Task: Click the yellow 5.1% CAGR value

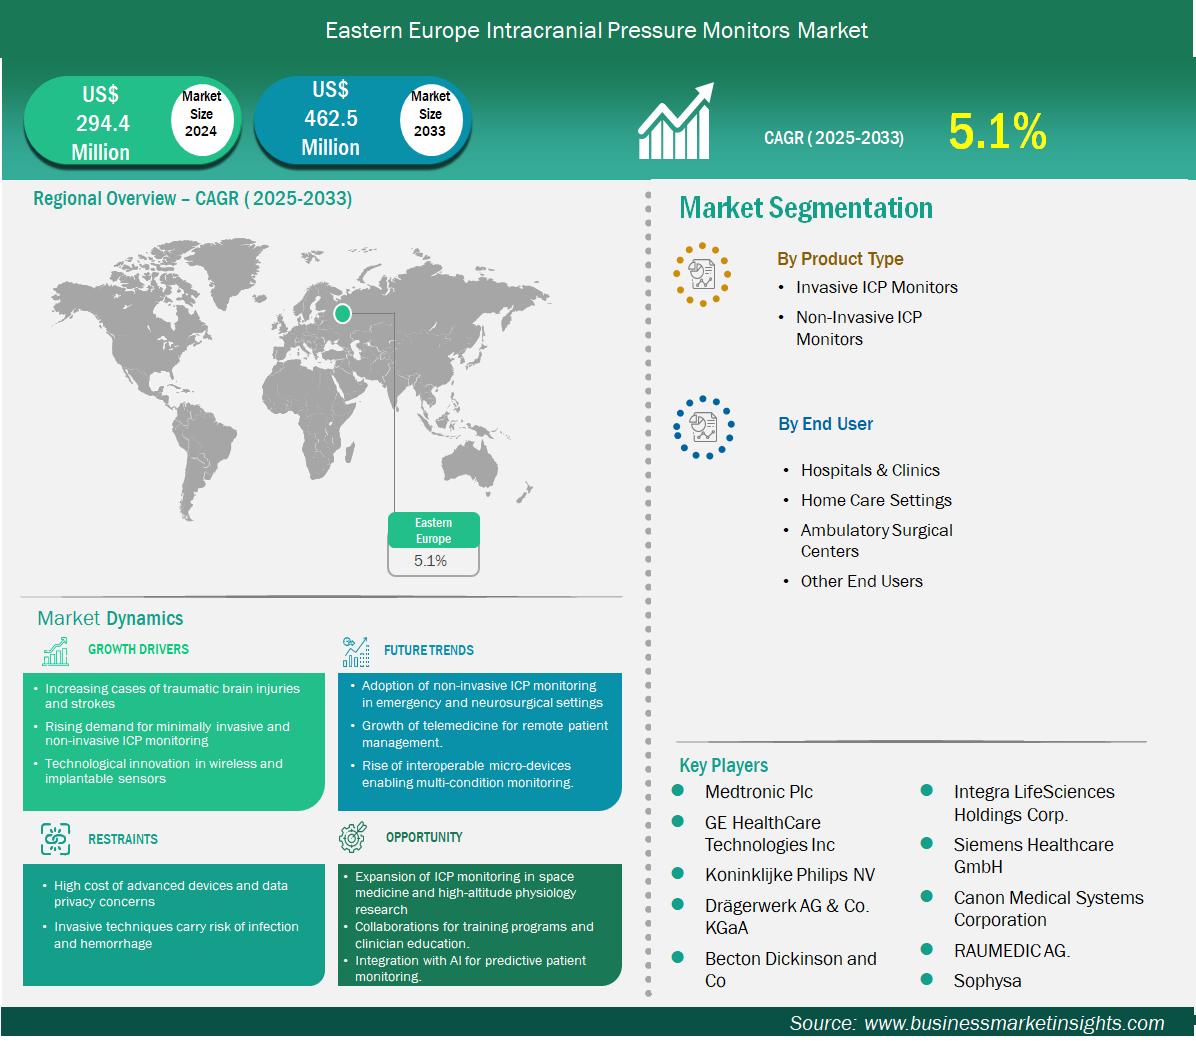Action: coord(997,132)
